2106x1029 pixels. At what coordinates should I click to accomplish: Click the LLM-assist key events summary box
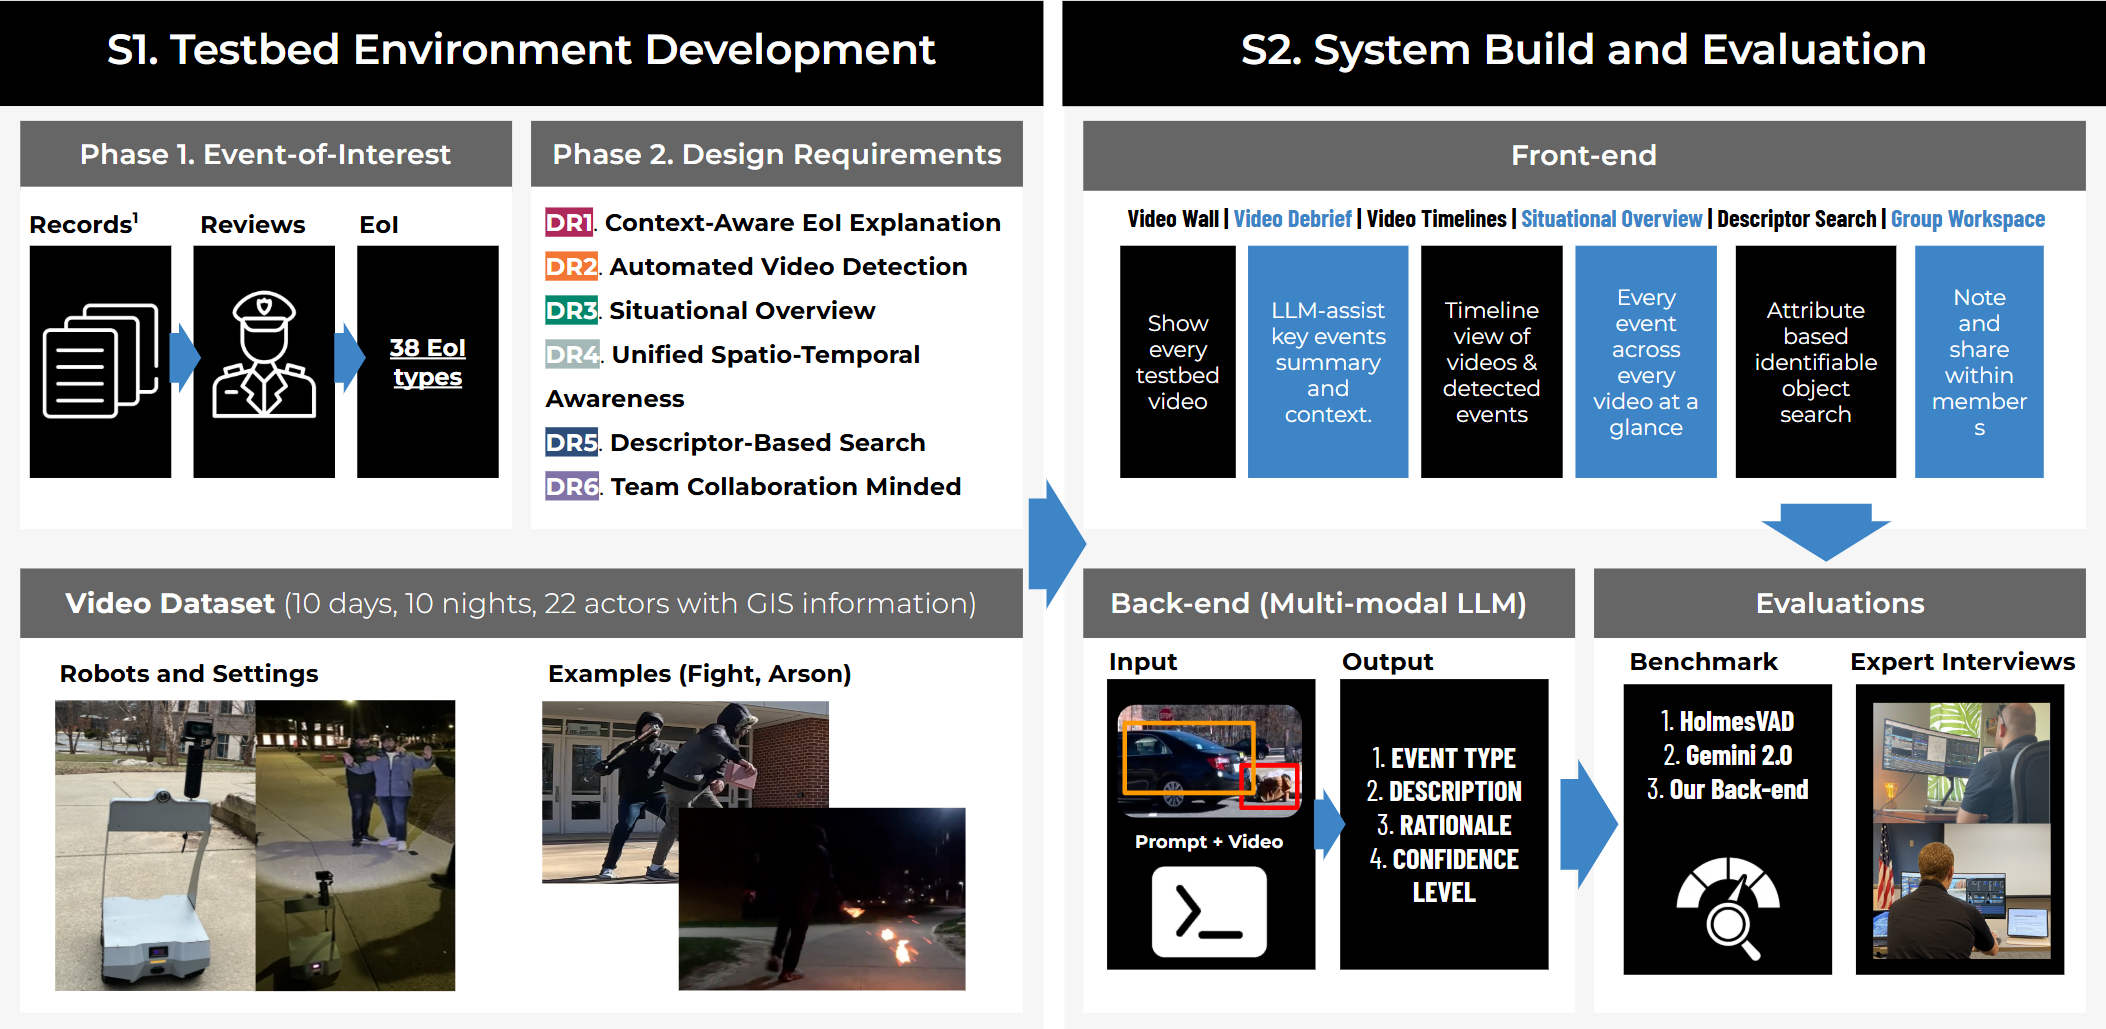pyautogui.click(x=1327, y=362)
